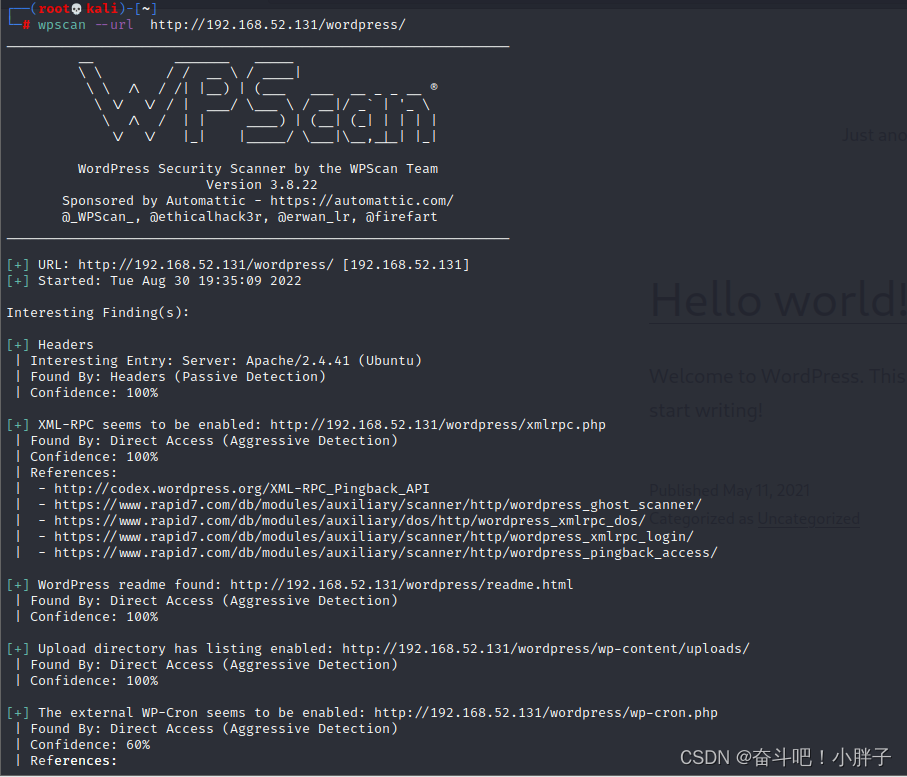Click the 'Version 3.8.22' line
Viewport: 907px width, 777px height.
[x=261, y=185]
